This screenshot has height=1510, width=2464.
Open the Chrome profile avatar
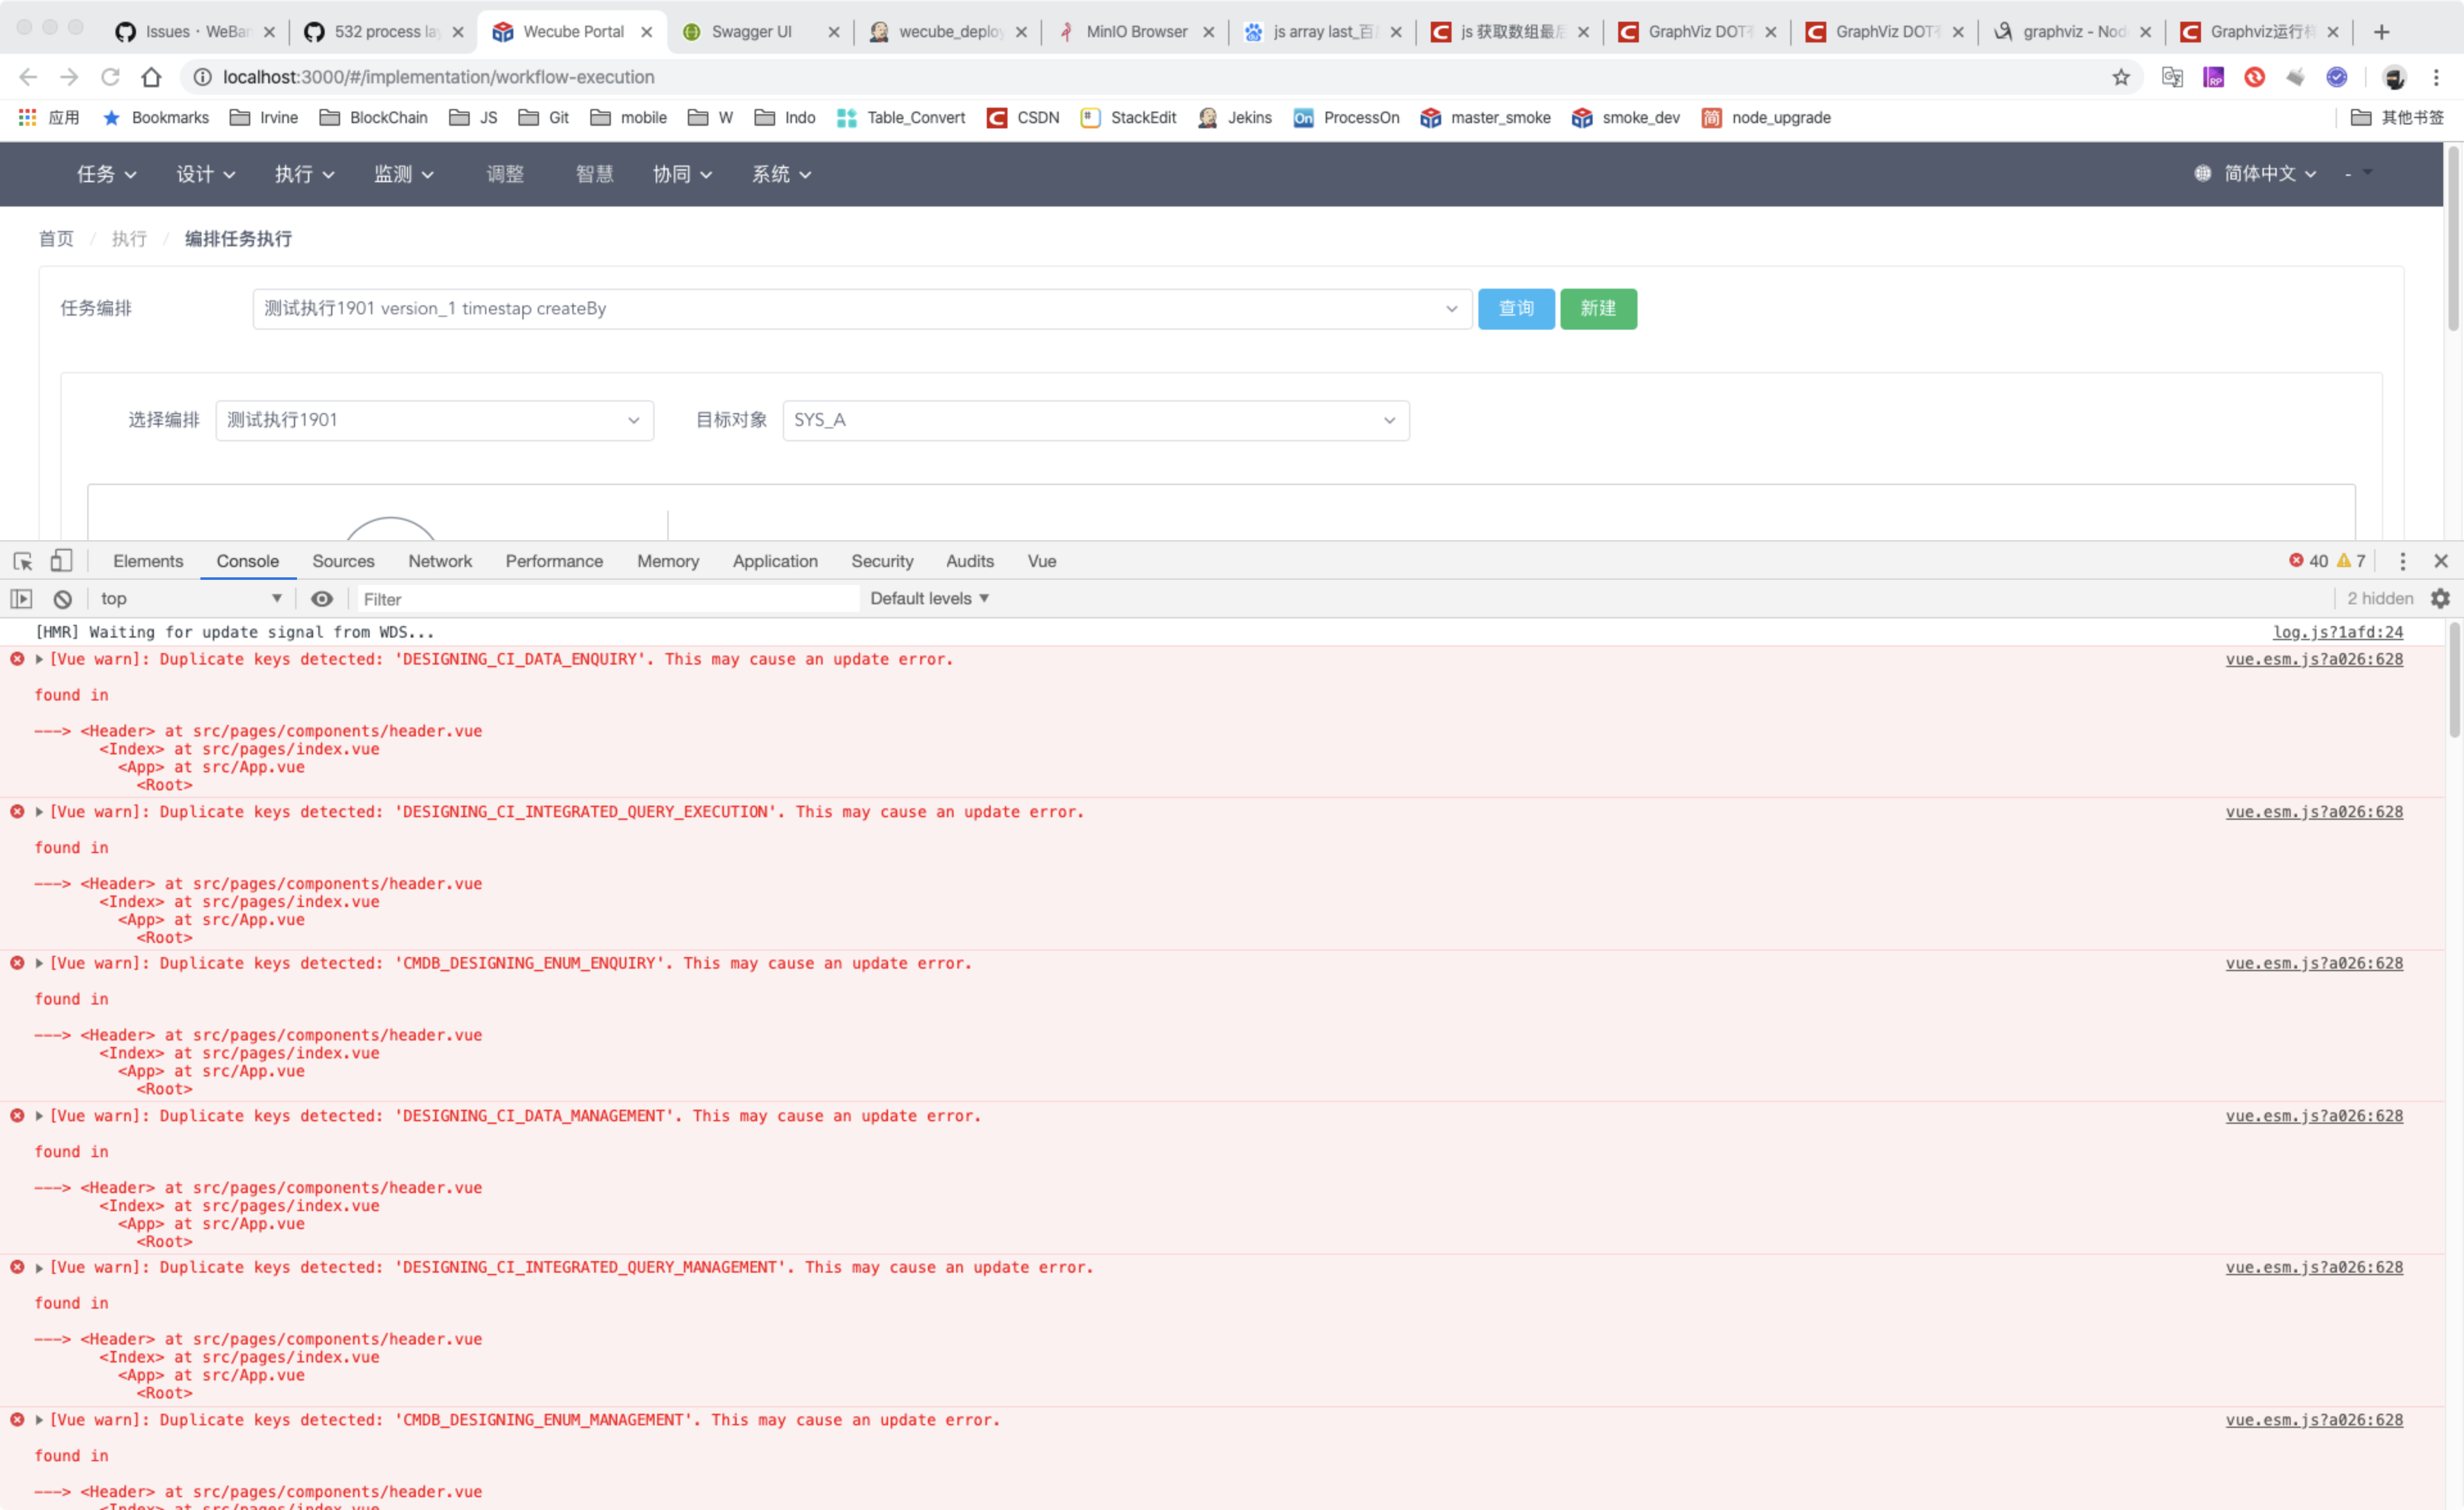point(2394,77)
